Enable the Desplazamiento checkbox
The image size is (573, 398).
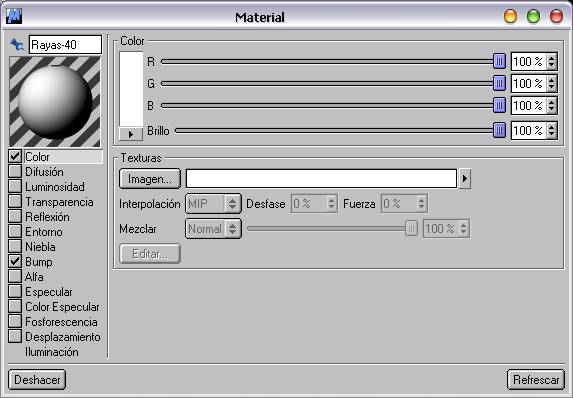click(15, 336)
